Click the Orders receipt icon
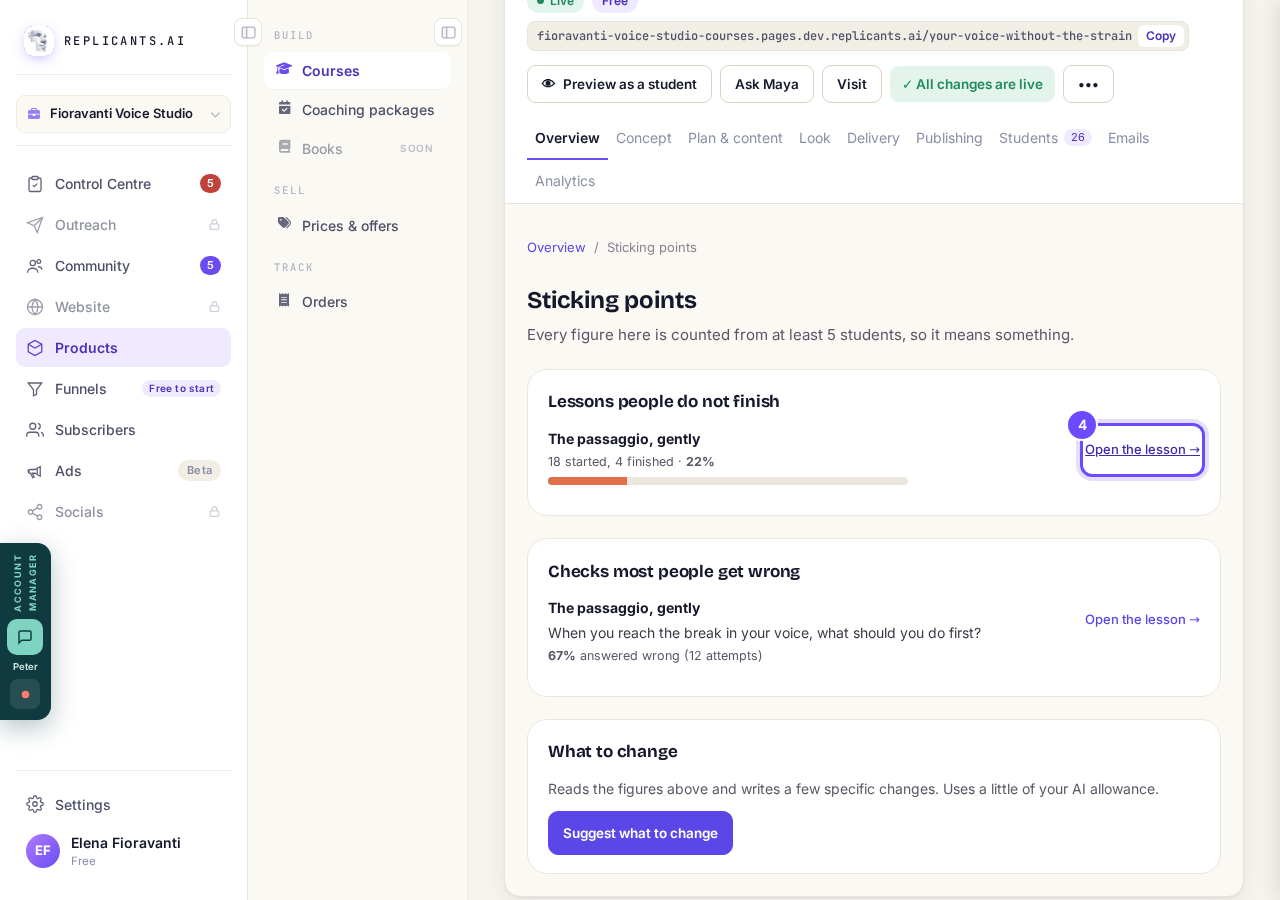Viewport: 1280px width, 900px height. click(285, 300)
